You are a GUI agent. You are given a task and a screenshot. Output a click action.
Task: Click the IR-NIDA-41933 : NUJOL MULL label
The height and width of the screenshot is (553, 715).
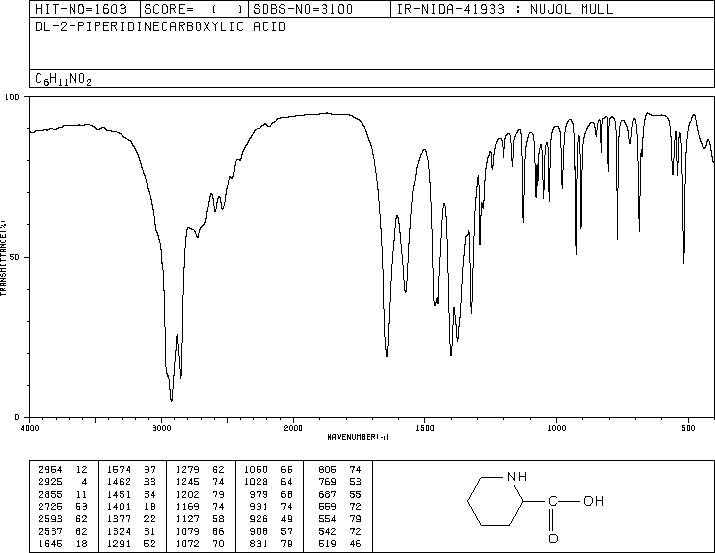(x=504, y=9)
